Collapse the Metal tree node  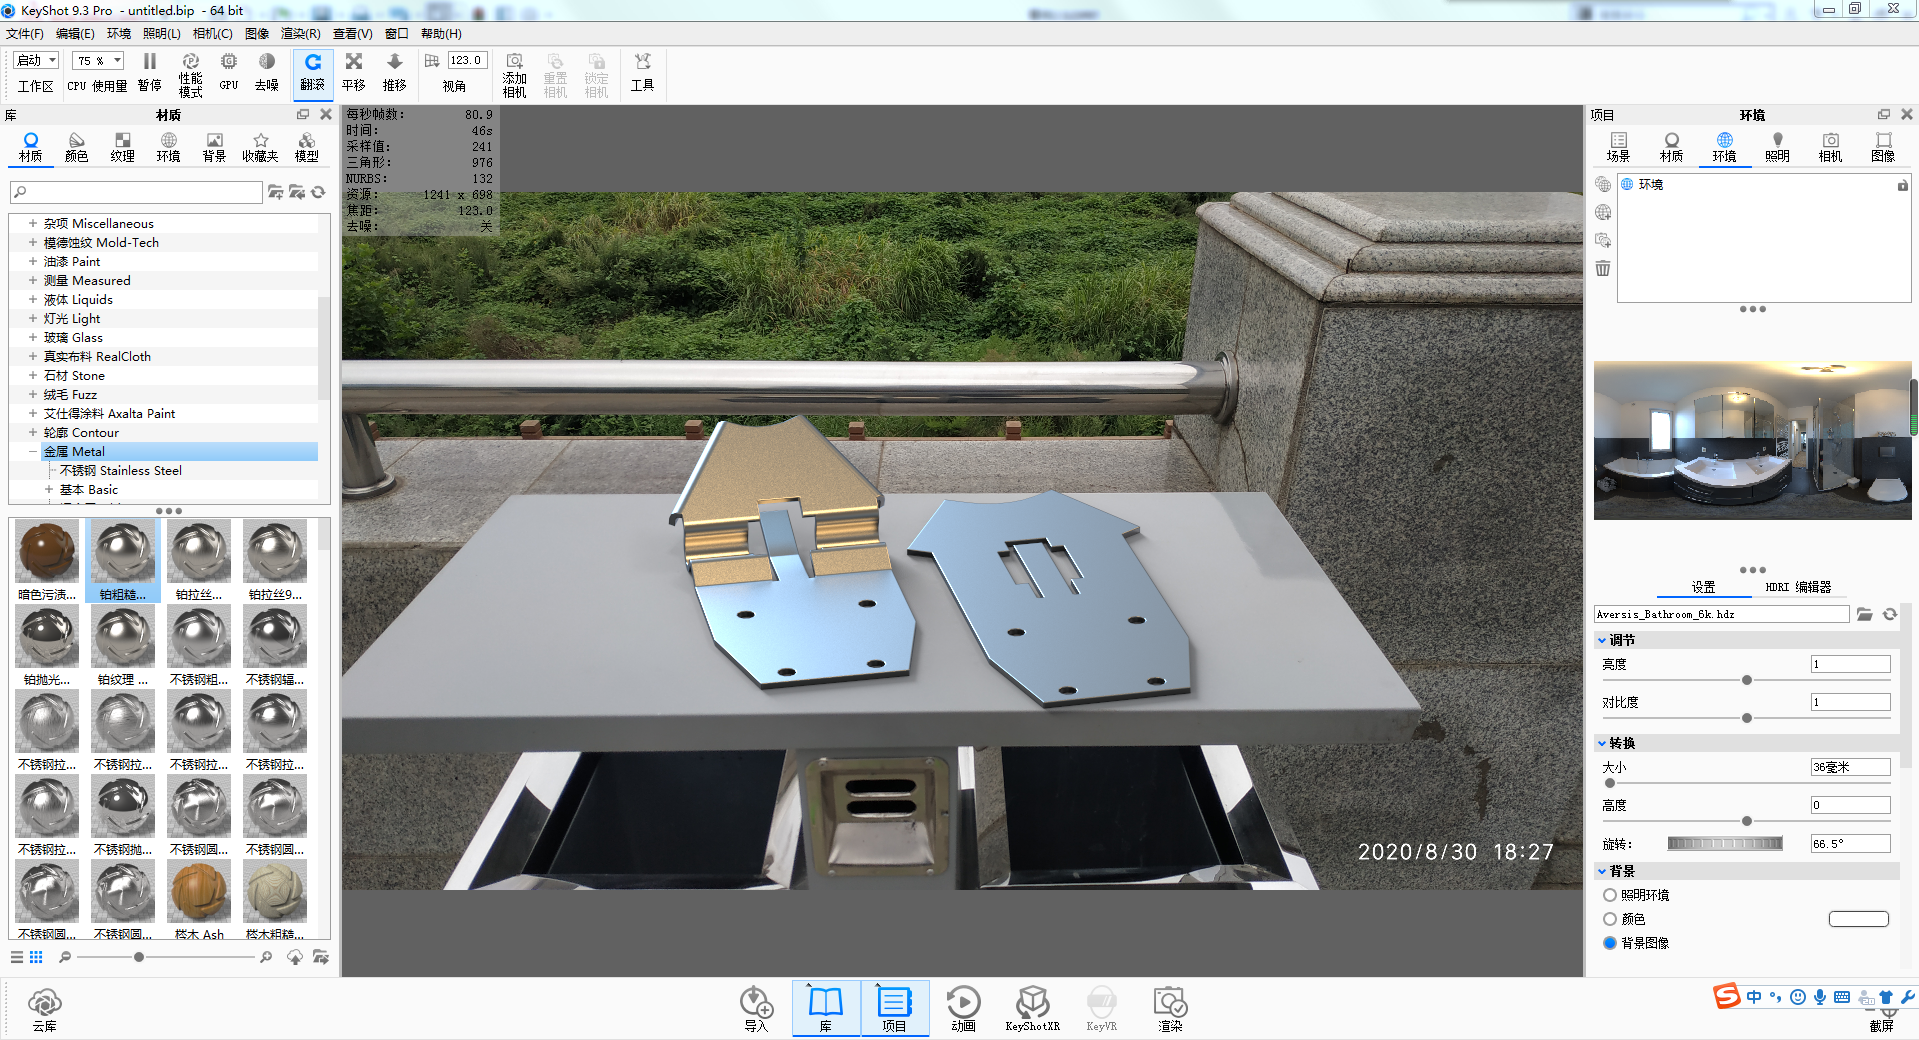(x=32, y=452)
